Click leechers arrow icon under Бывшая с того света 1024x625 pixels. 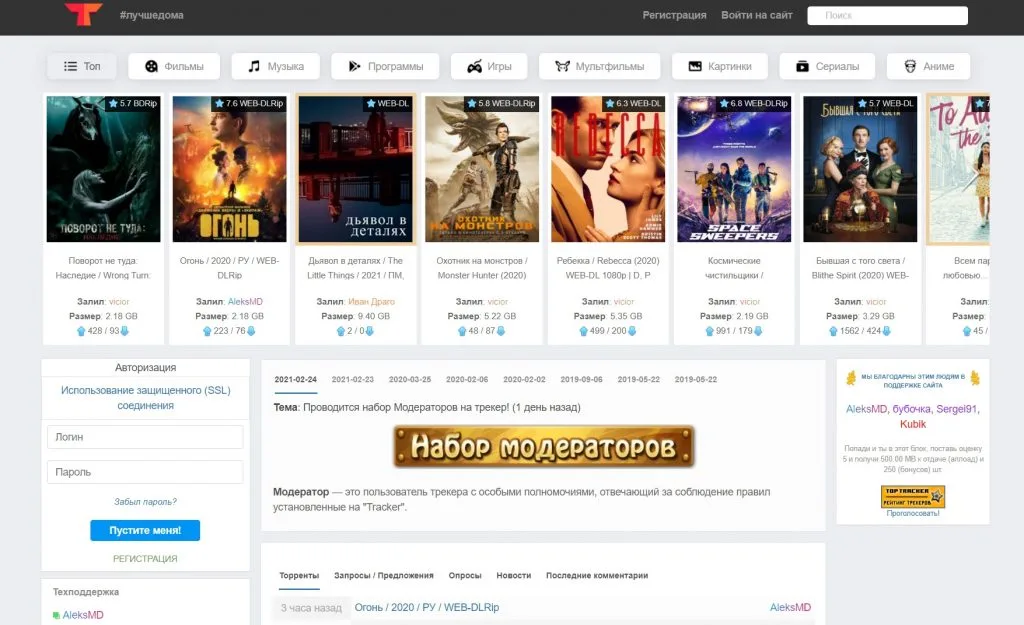886,331
